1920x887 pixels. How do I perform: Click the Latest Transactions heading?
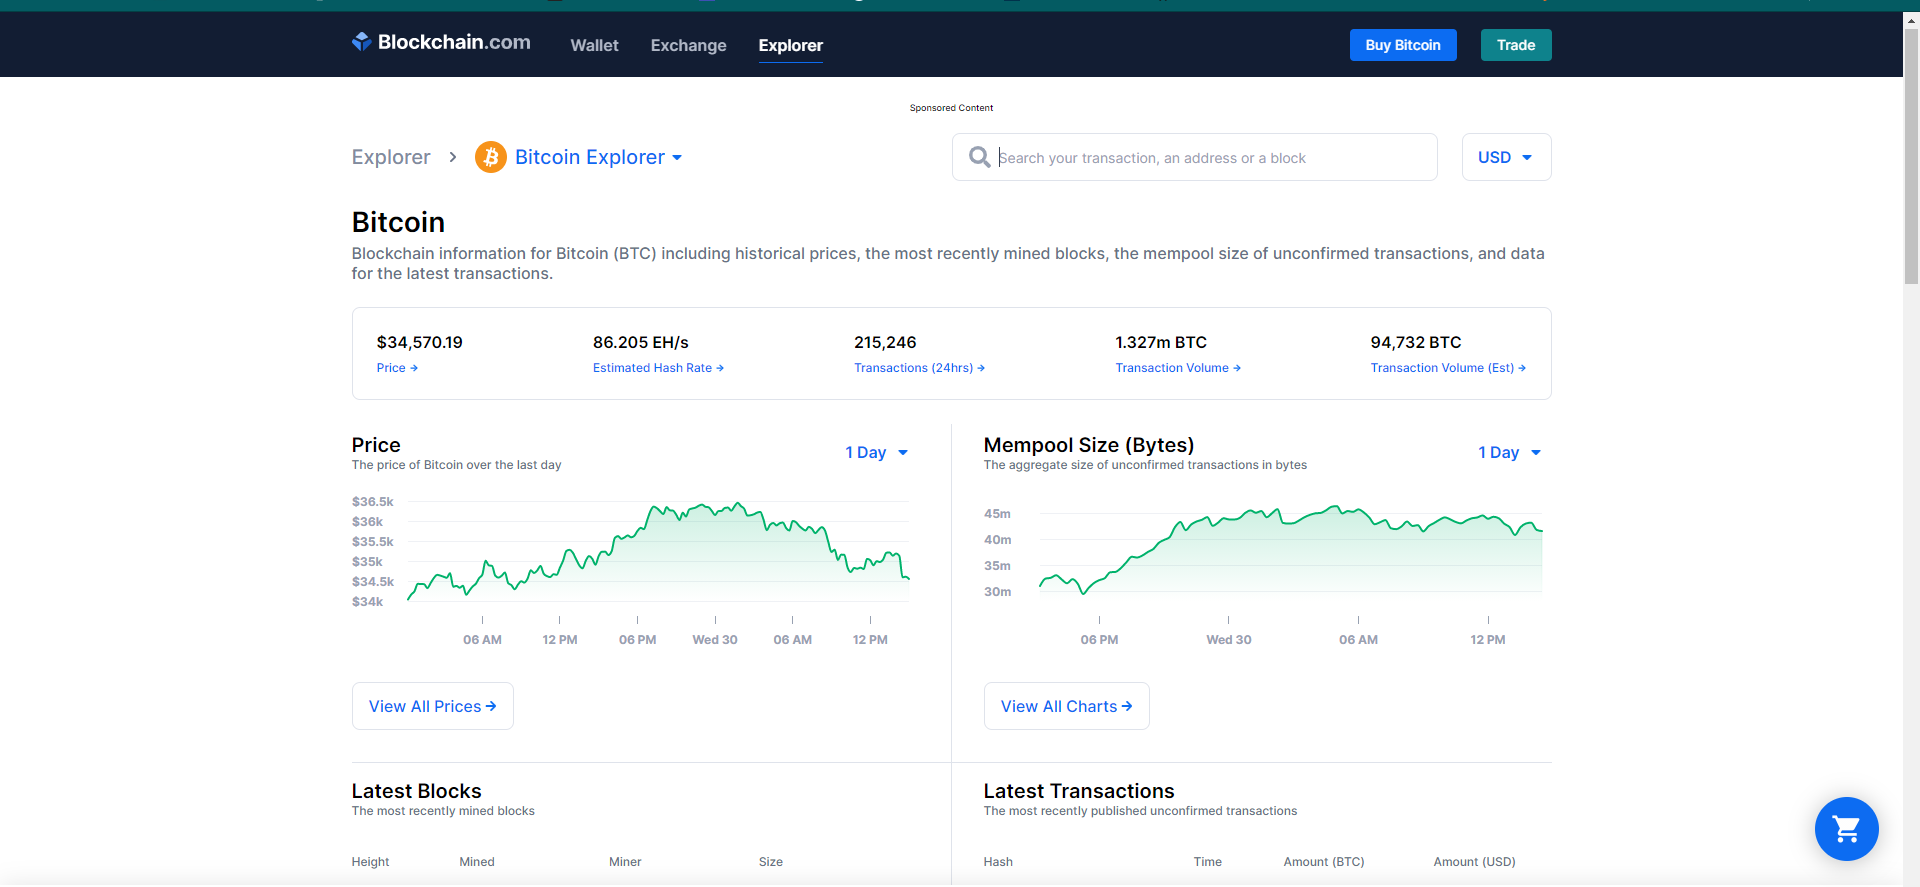(1079, 791)
